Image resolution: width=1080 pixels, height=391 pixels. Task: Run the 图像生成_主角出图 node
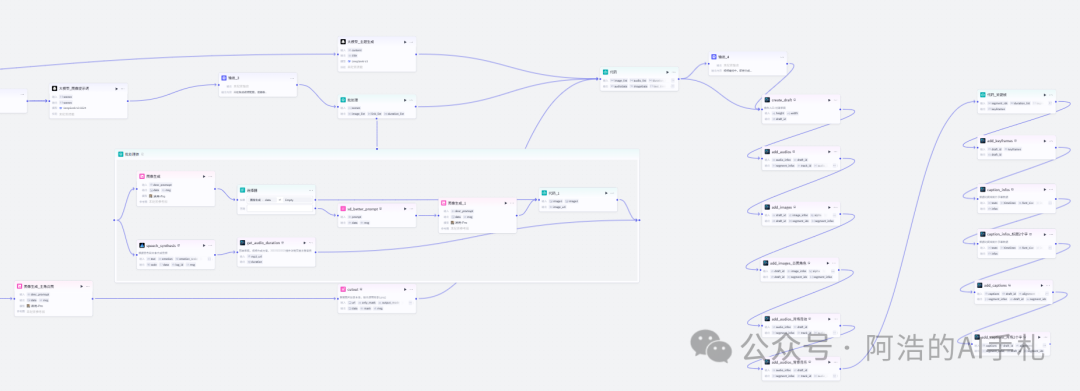pos(81,286)
